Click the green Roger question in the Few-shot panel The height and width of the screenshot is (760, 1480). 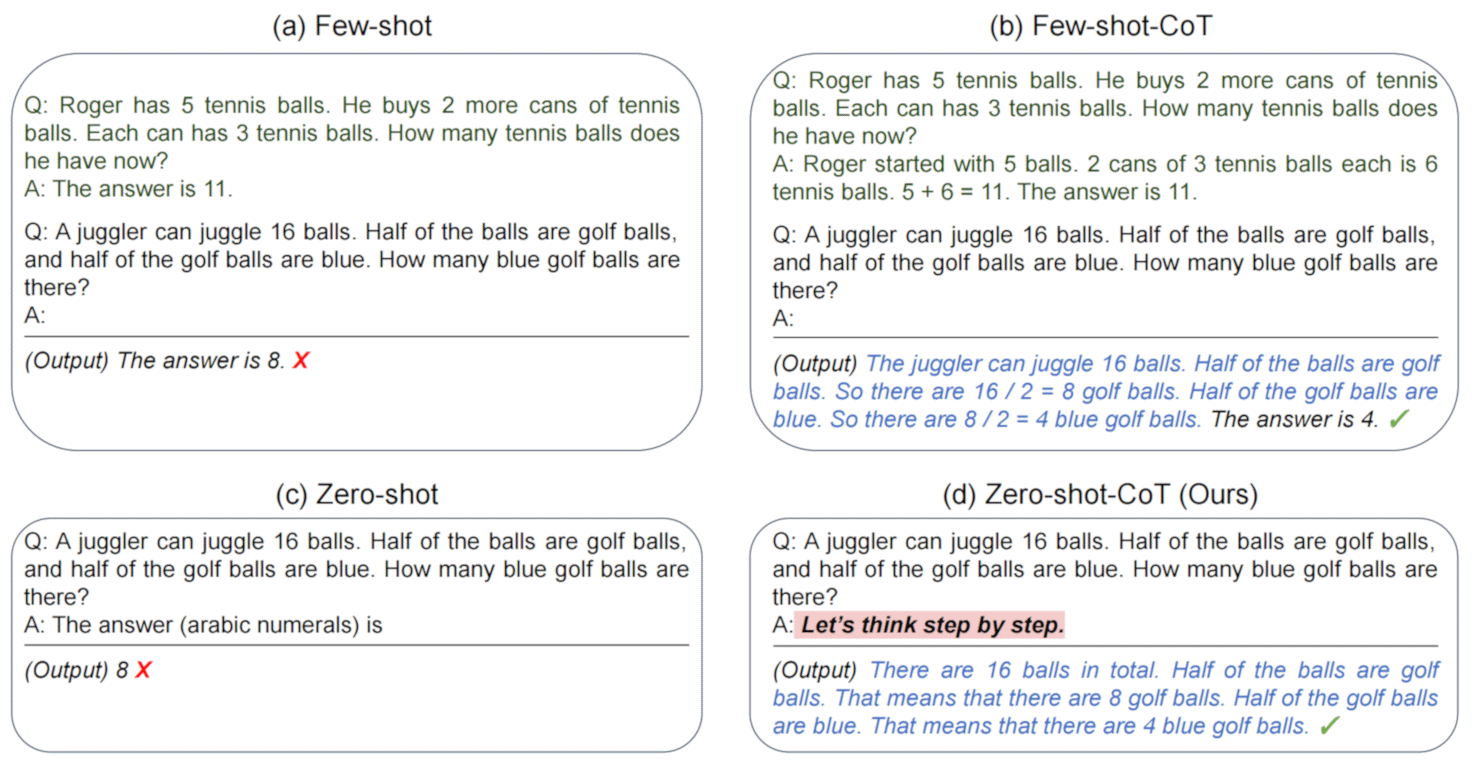click(x=351, y=133)
